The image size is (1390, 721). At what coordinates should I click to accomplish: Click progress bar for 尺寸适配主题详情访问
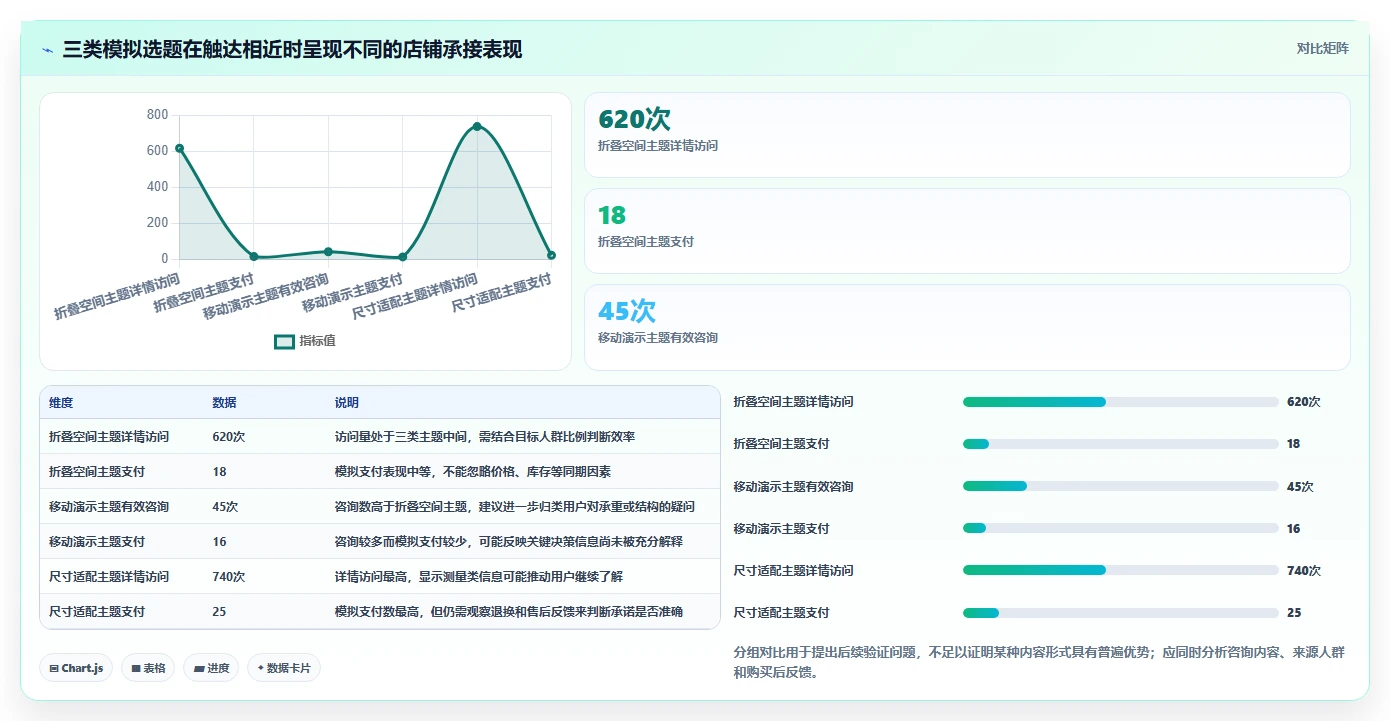[x=1120, y=571]
